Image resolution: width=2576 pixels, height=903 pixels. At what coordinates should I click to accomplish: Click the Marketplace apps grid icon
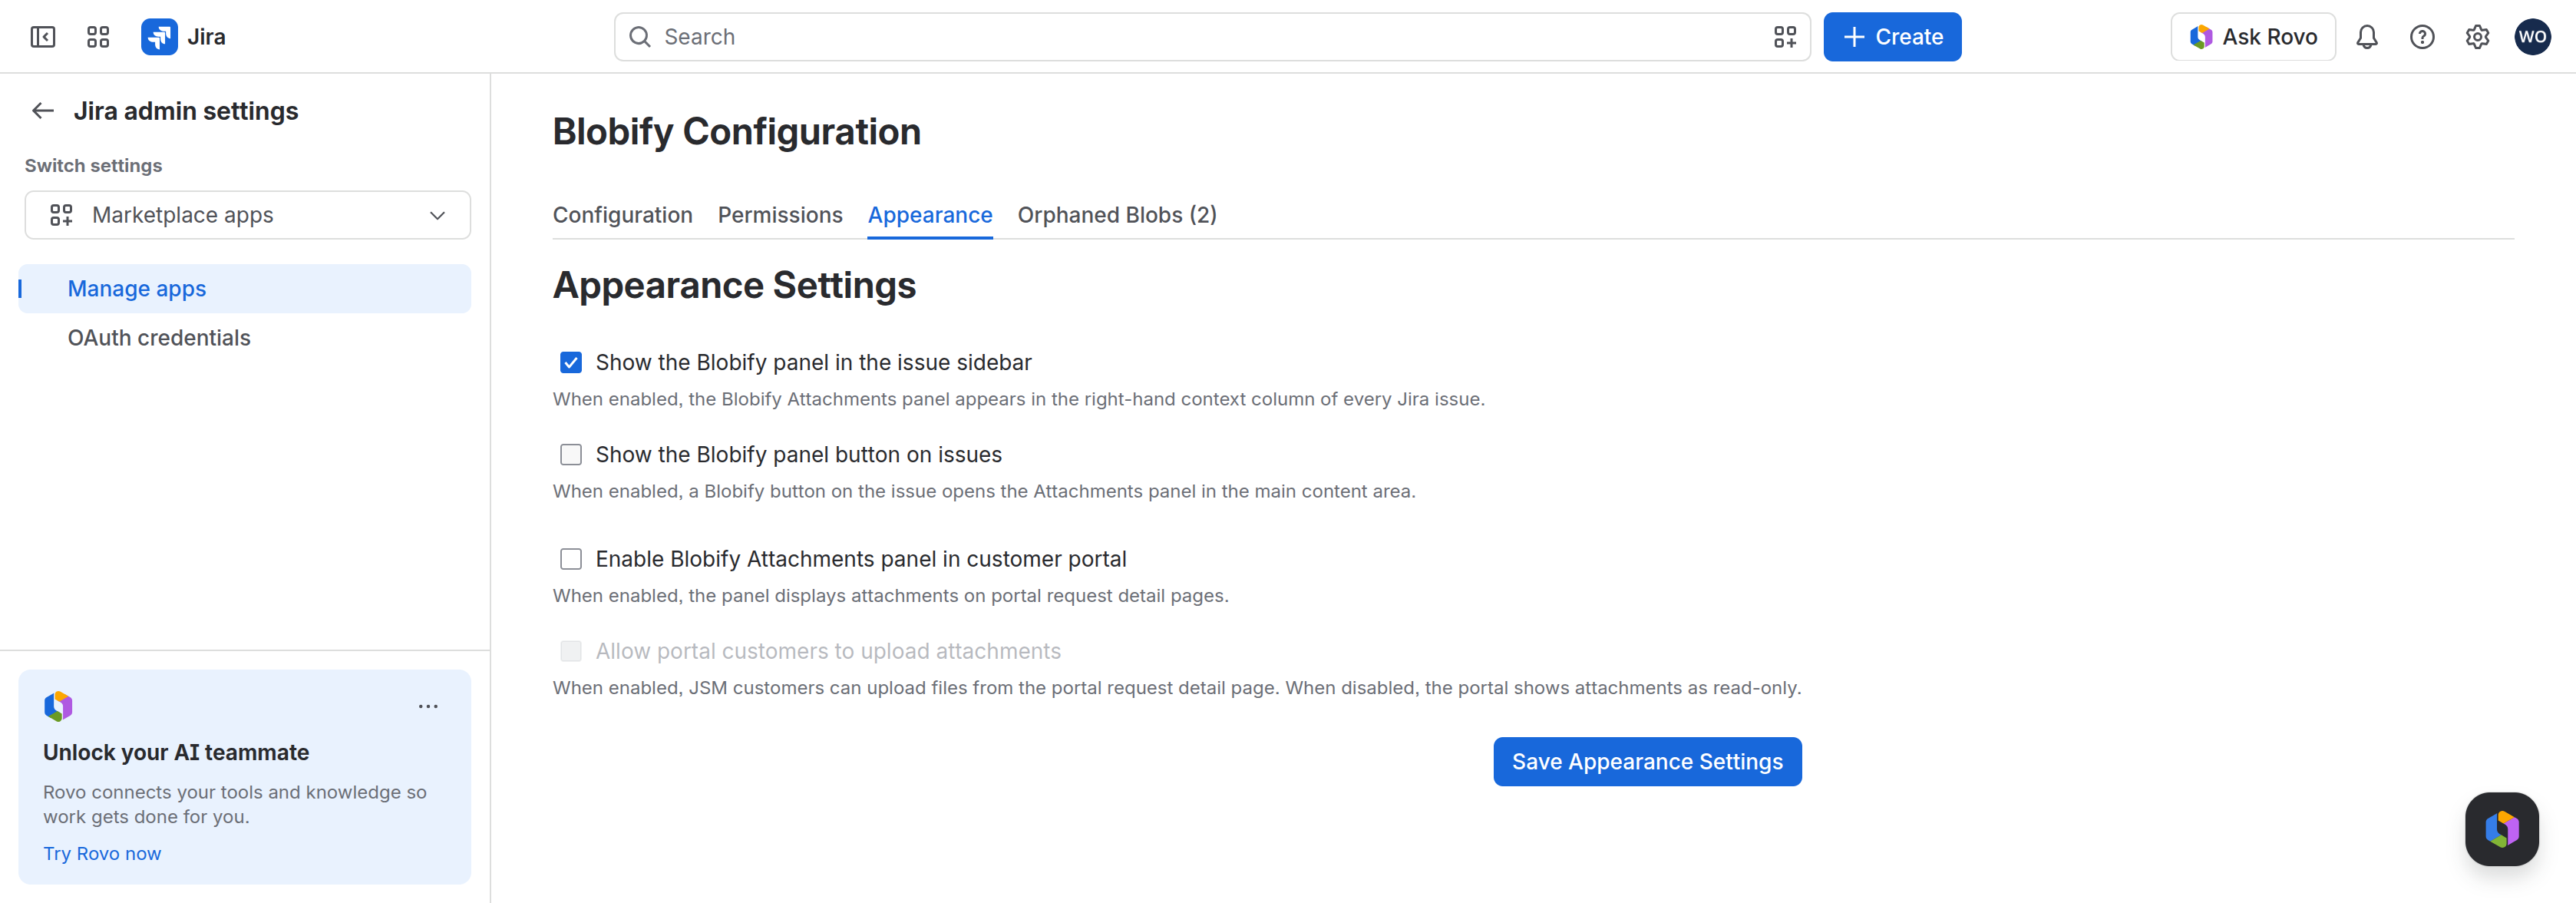point(61,215)
